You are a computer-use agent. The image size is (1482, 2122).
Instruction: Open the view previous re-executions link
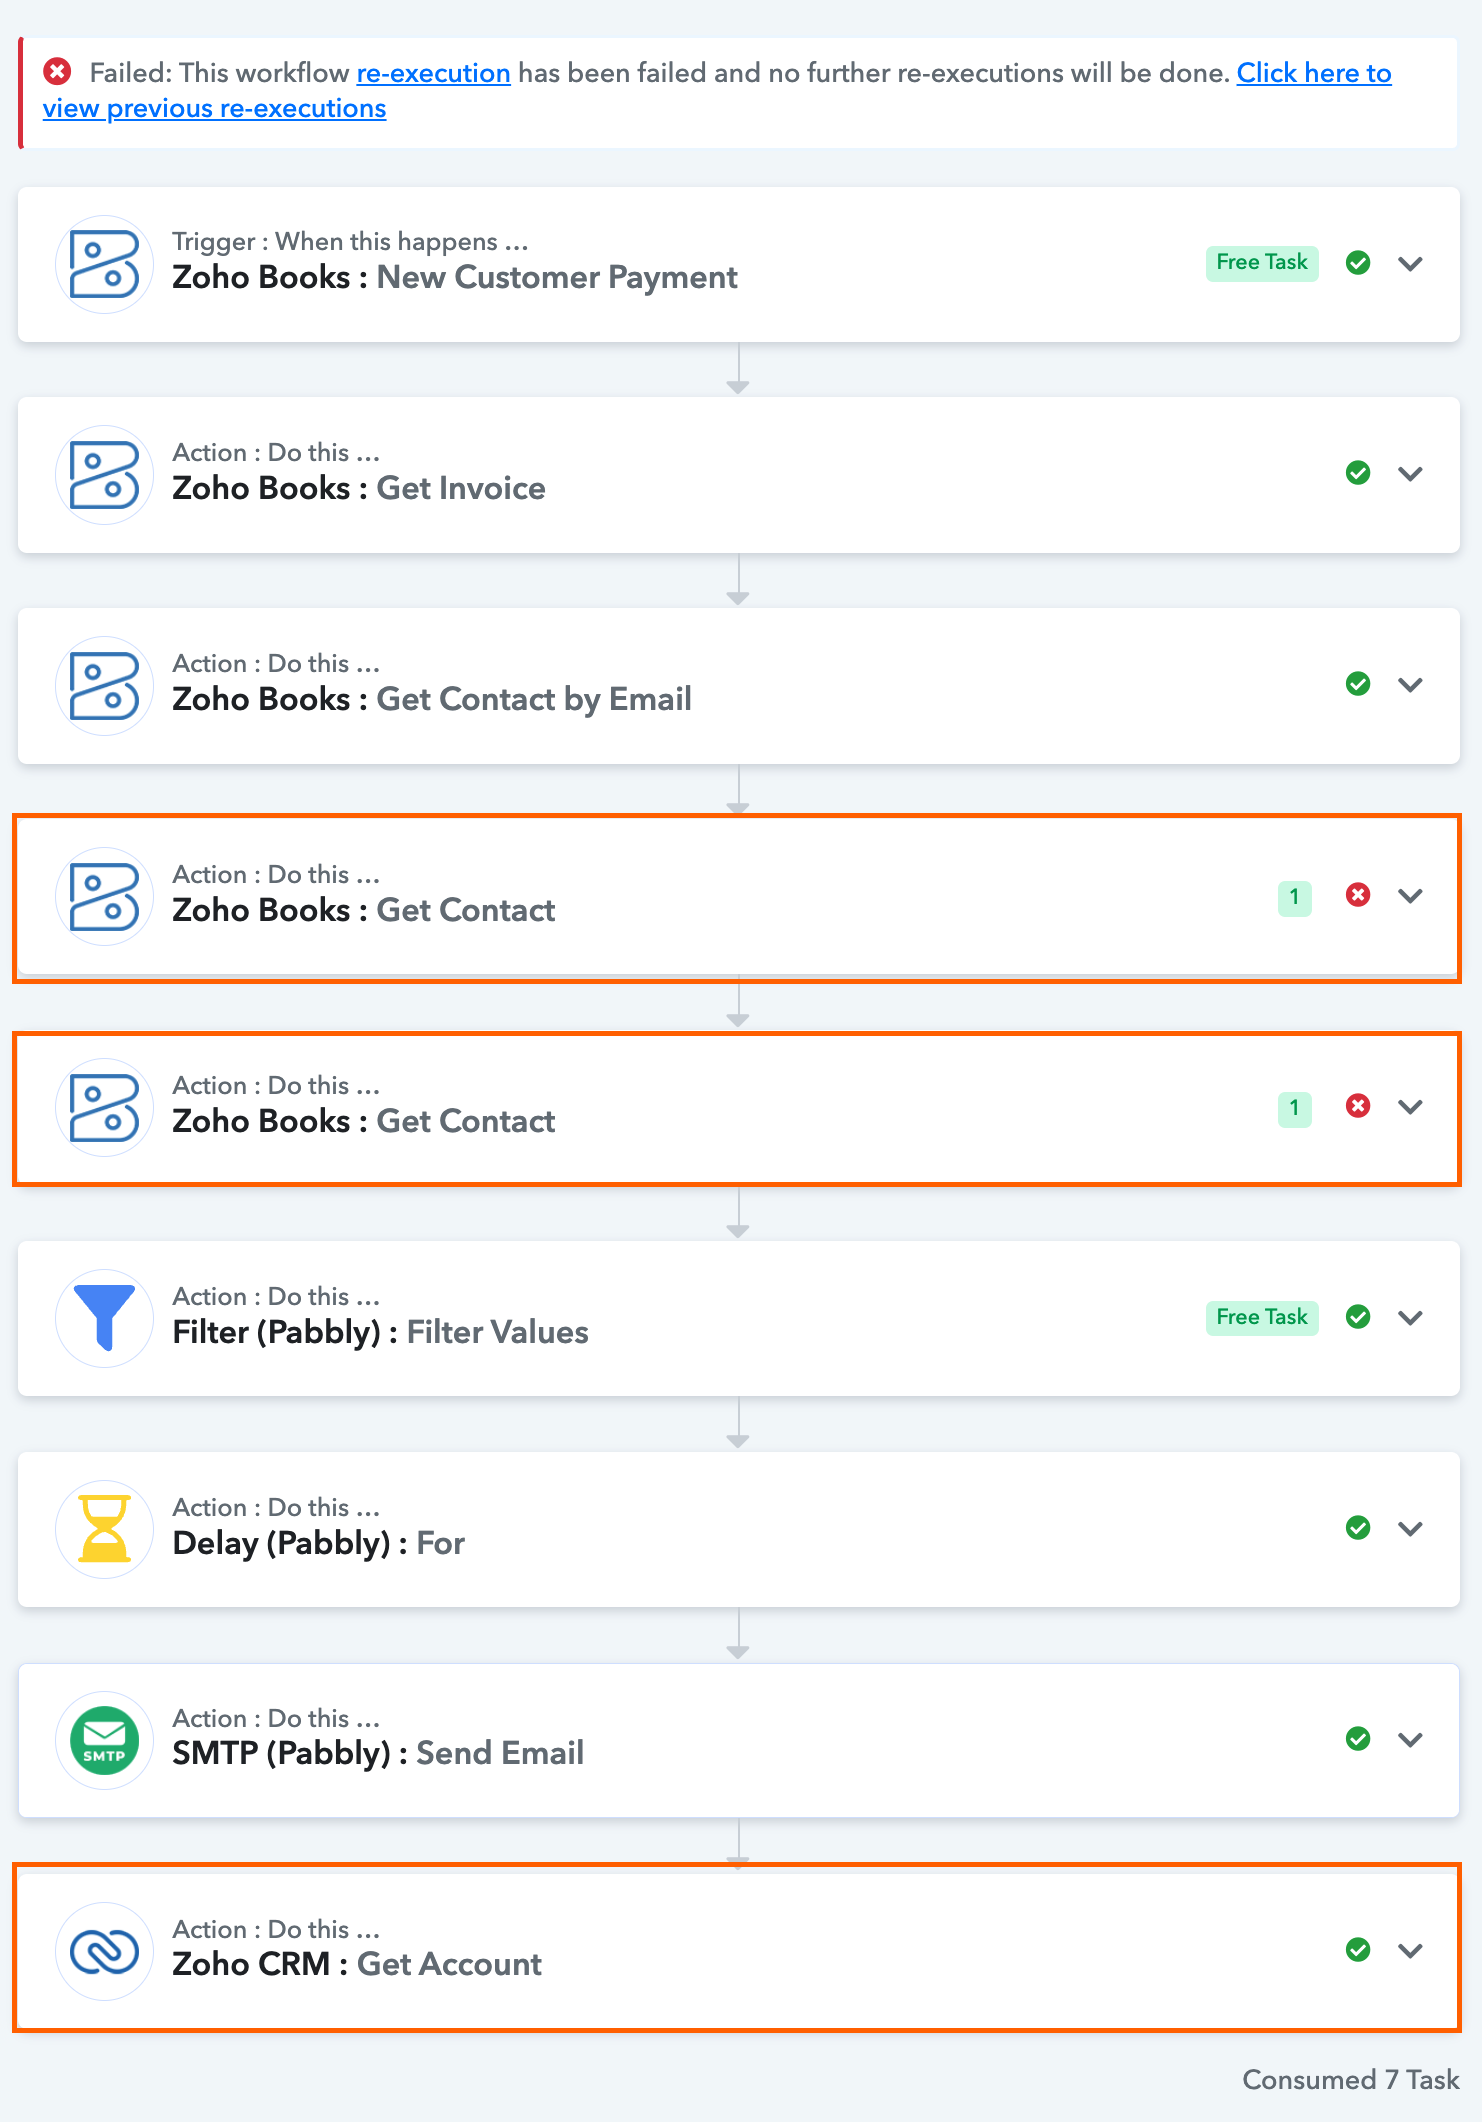(214, 108)
